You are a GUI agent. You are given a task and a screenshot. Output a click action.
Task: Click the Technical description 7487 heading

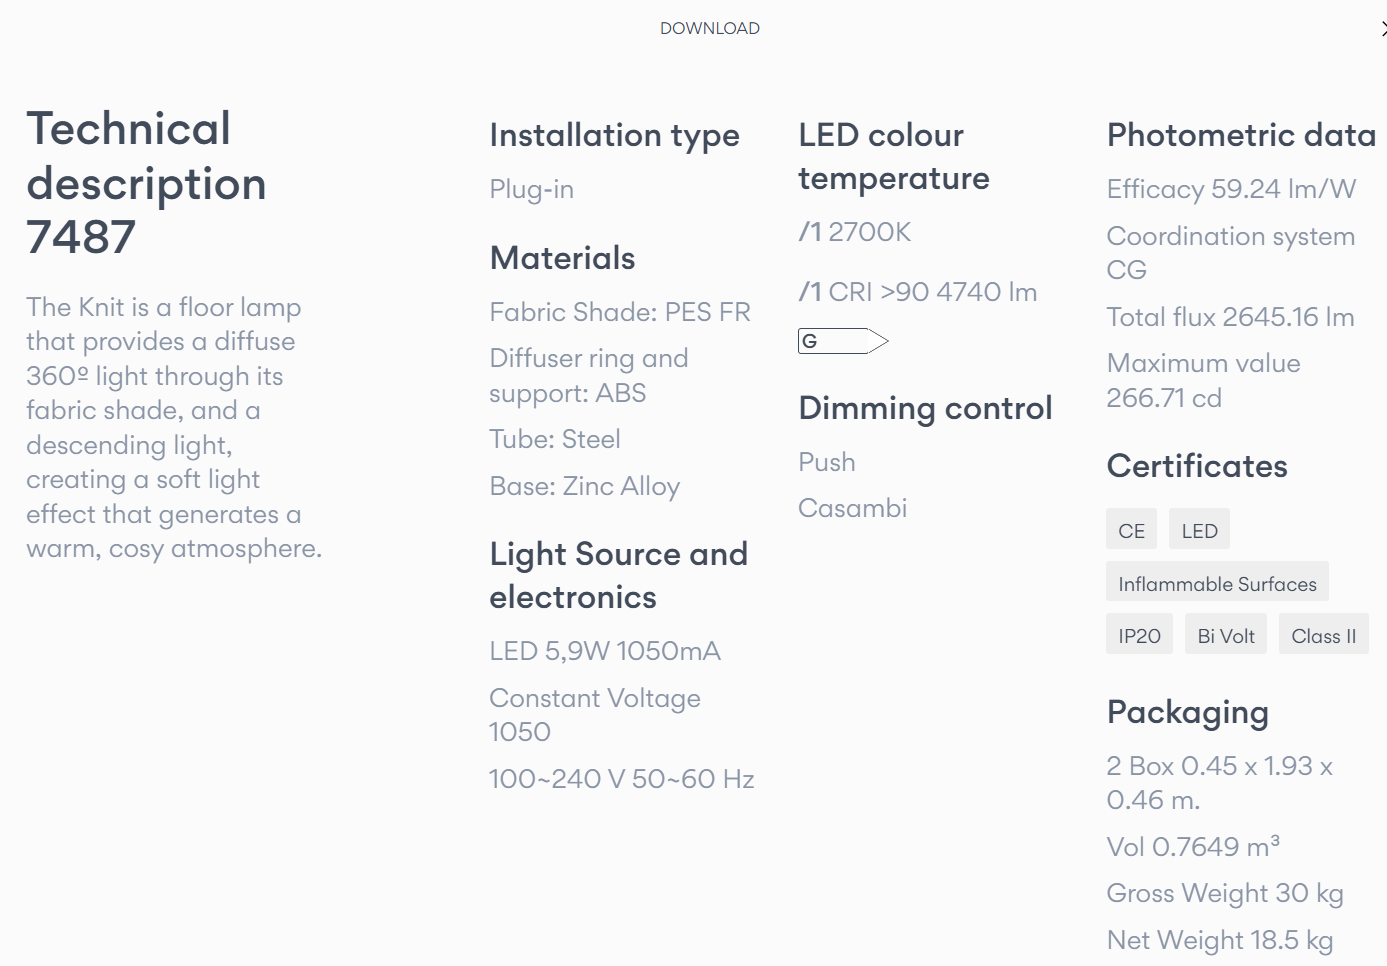click(146, 183)
